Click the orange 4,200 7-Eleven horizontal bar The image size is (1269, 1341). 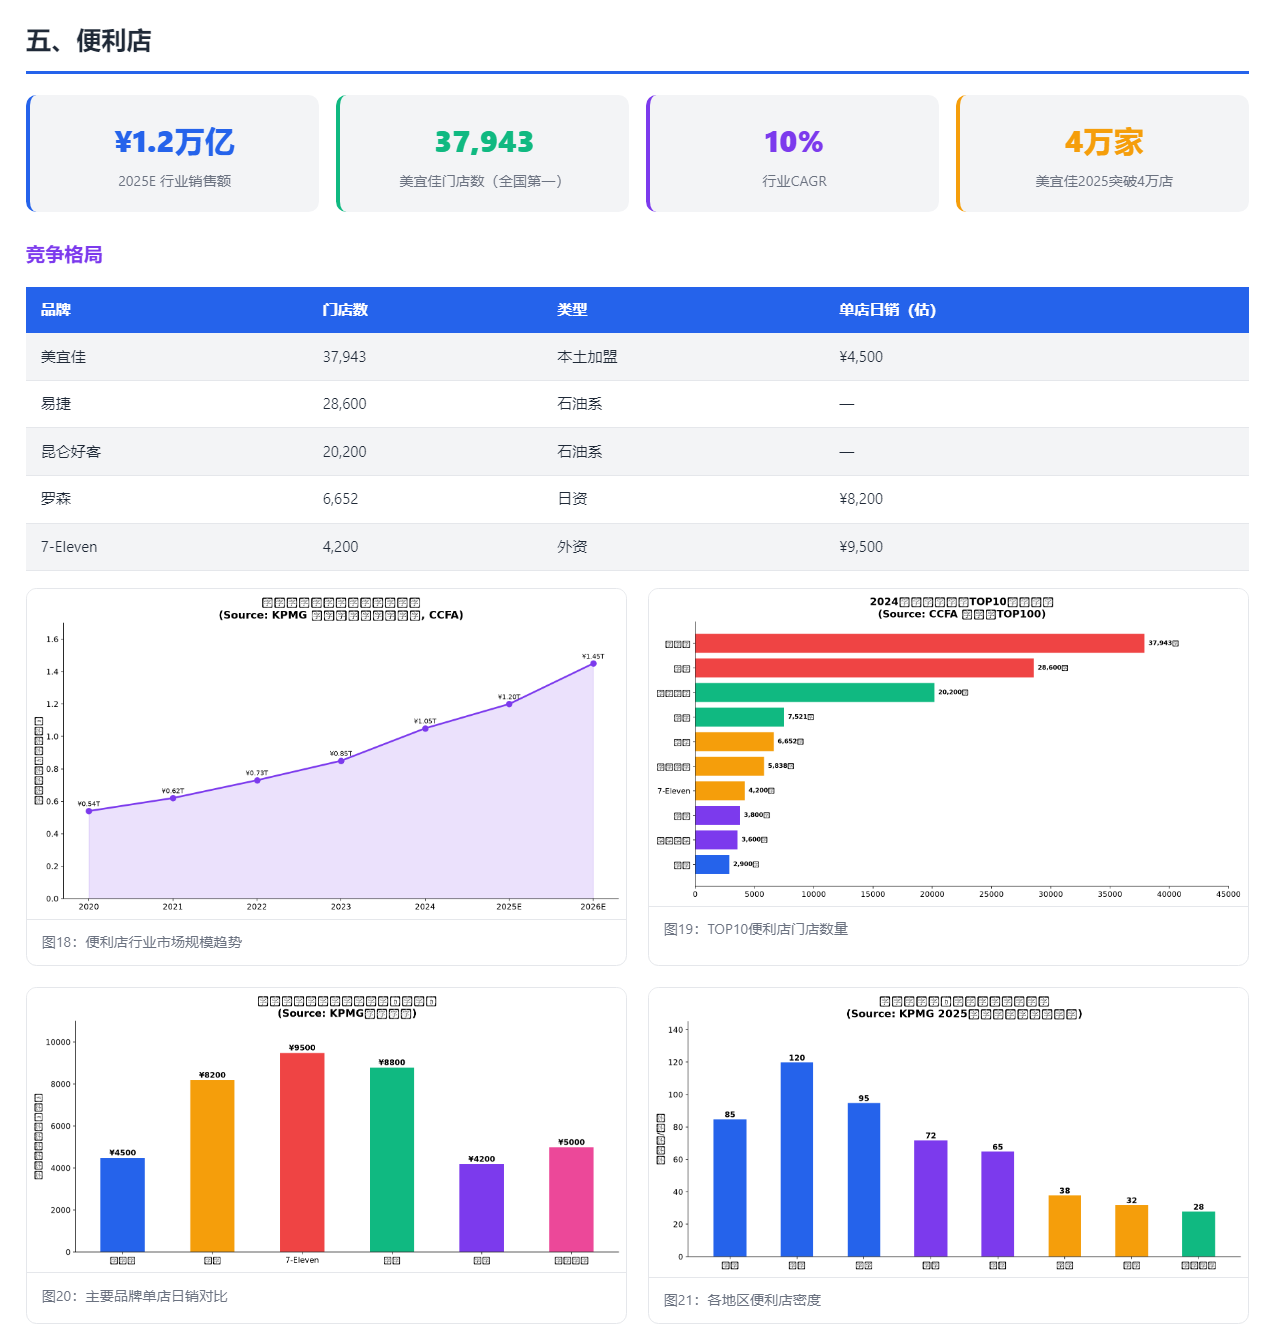click(720, 791)
